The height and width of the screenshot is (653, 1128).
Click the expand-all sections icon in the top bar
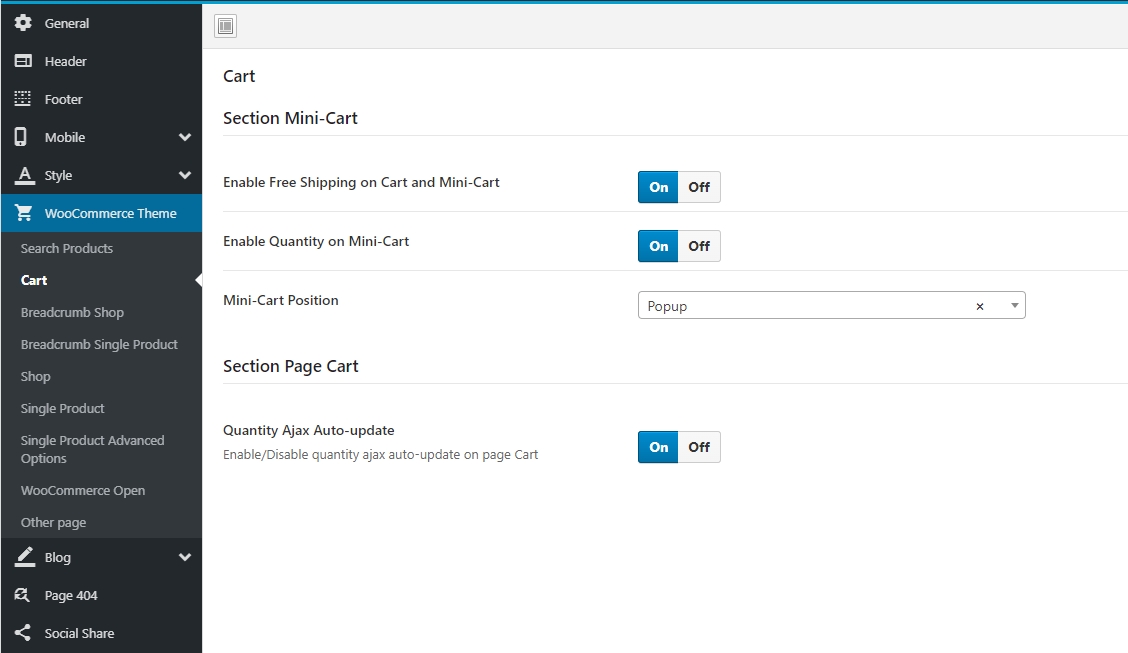[226, 26]
